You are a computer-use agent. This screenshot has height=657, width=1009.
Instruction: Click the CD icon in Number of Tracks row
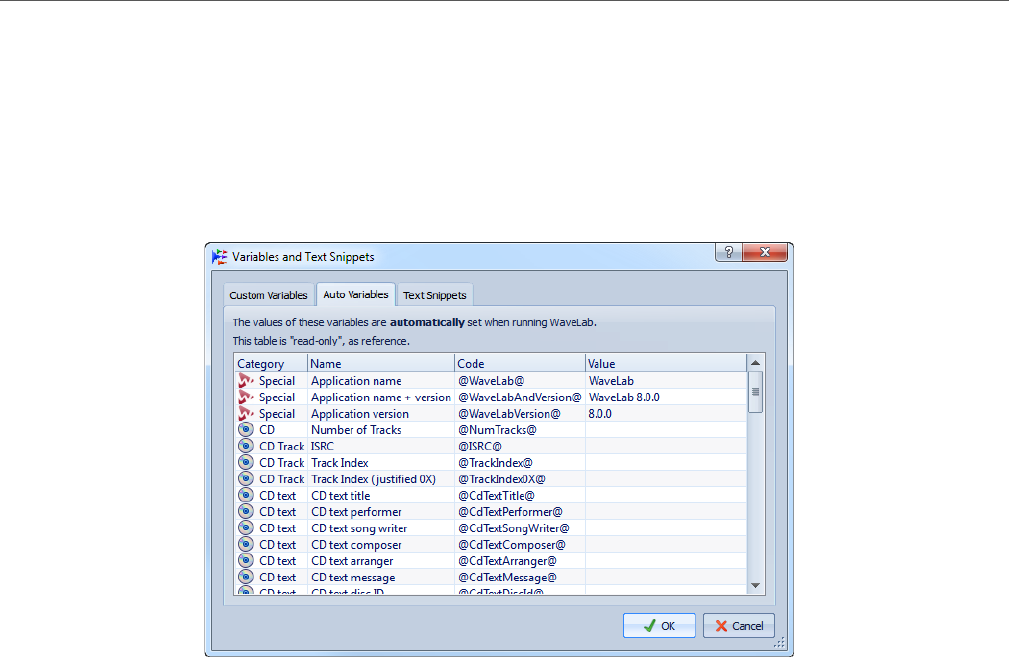click(x=246, y=430)
